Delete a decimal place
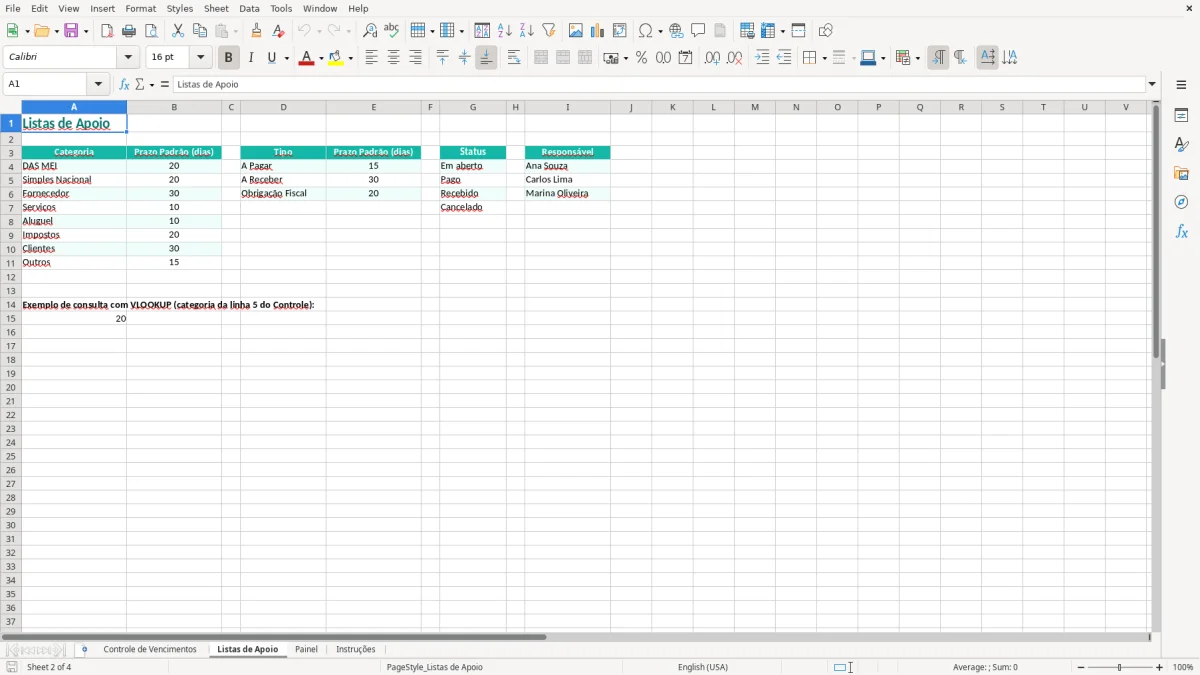Viewport: 1200px width, 675px height. 734,58
